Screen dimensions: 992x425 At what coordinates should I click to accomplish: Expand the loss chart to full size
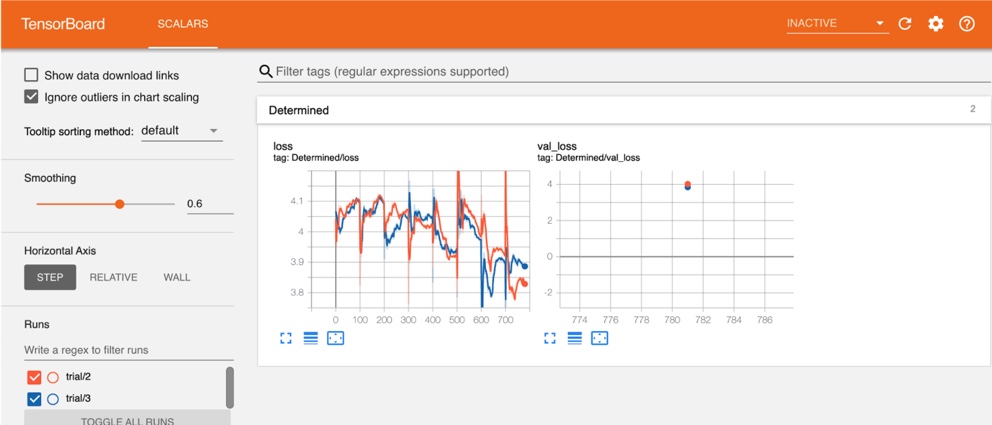286,338
